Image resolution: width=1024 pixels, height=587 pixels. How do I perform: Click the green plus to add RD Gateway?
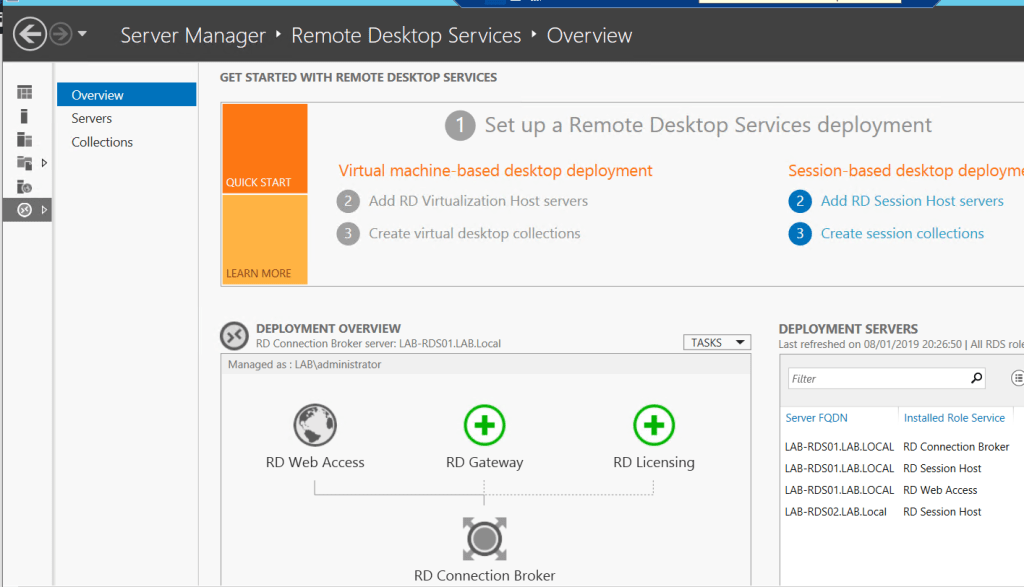click(484, 424)
